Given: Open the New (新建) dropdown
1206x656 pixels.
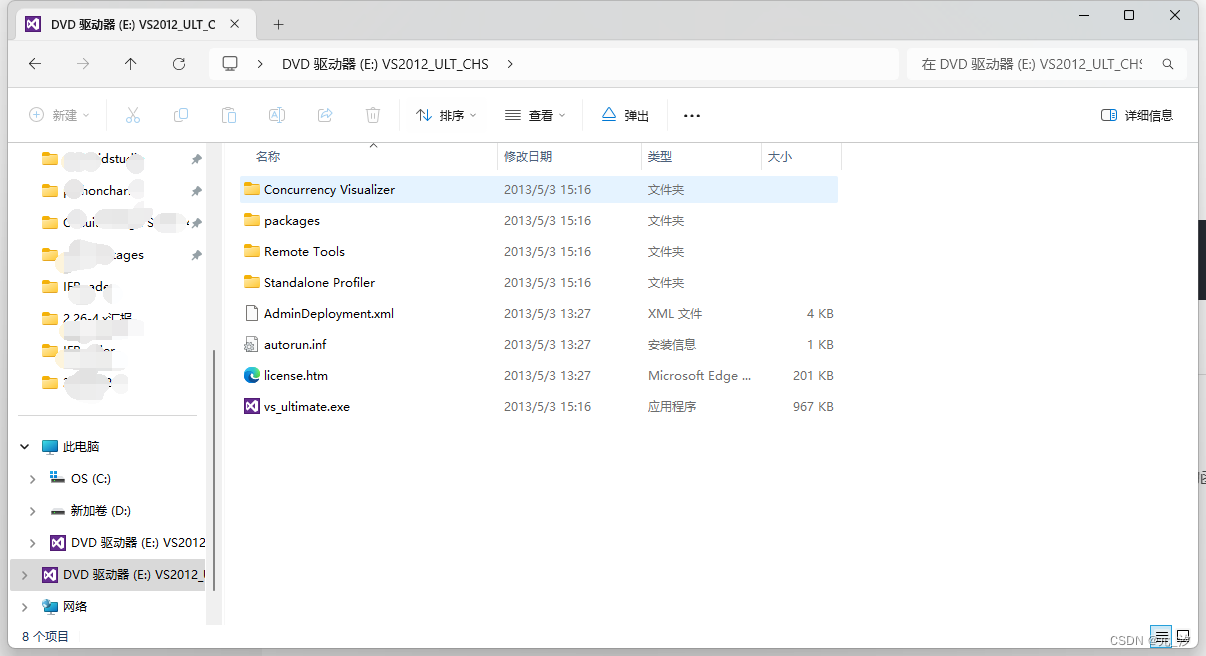Looking at the screenshot, I should tap(59, 115).
